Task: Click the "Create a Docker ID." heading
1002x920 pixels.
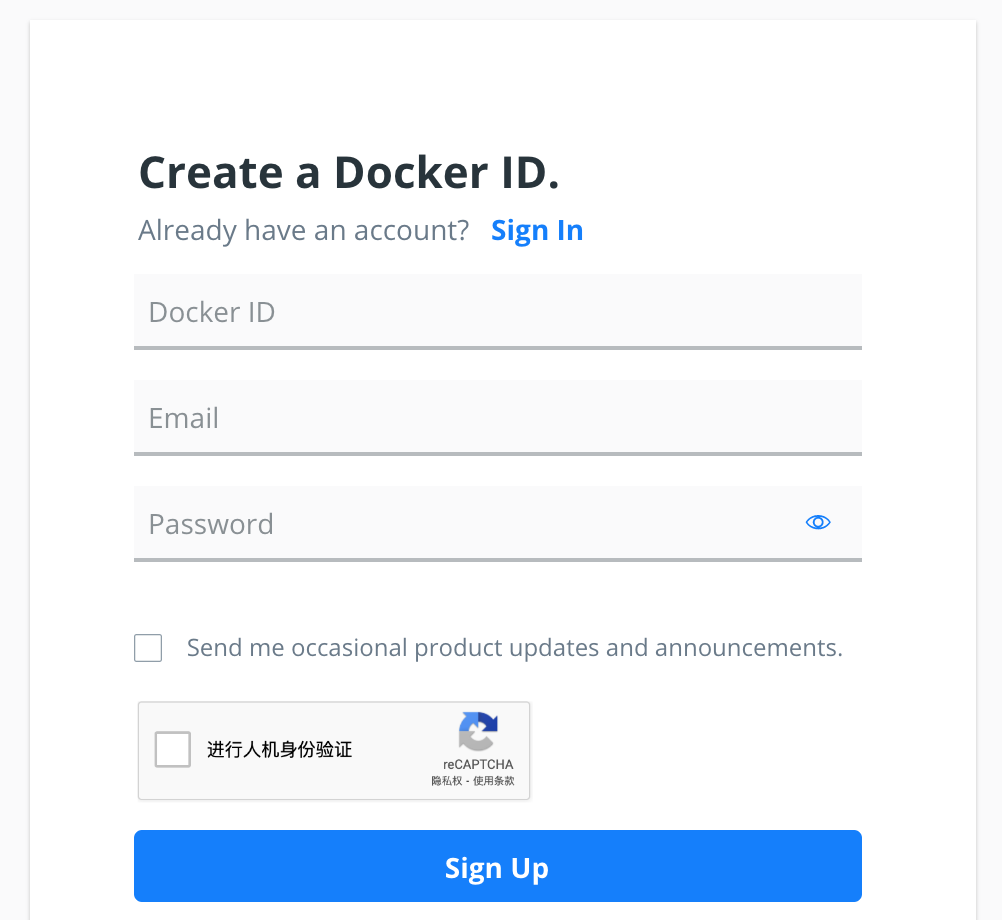Action: click(349, 173)
